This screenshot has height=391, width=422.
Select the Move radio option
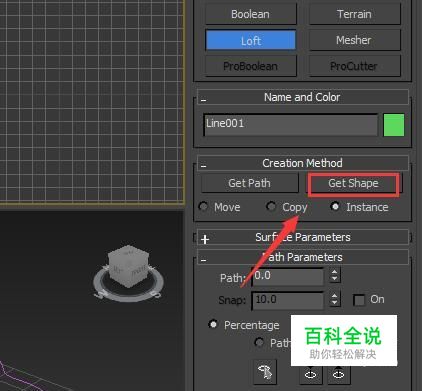click(x=203, y=207)
